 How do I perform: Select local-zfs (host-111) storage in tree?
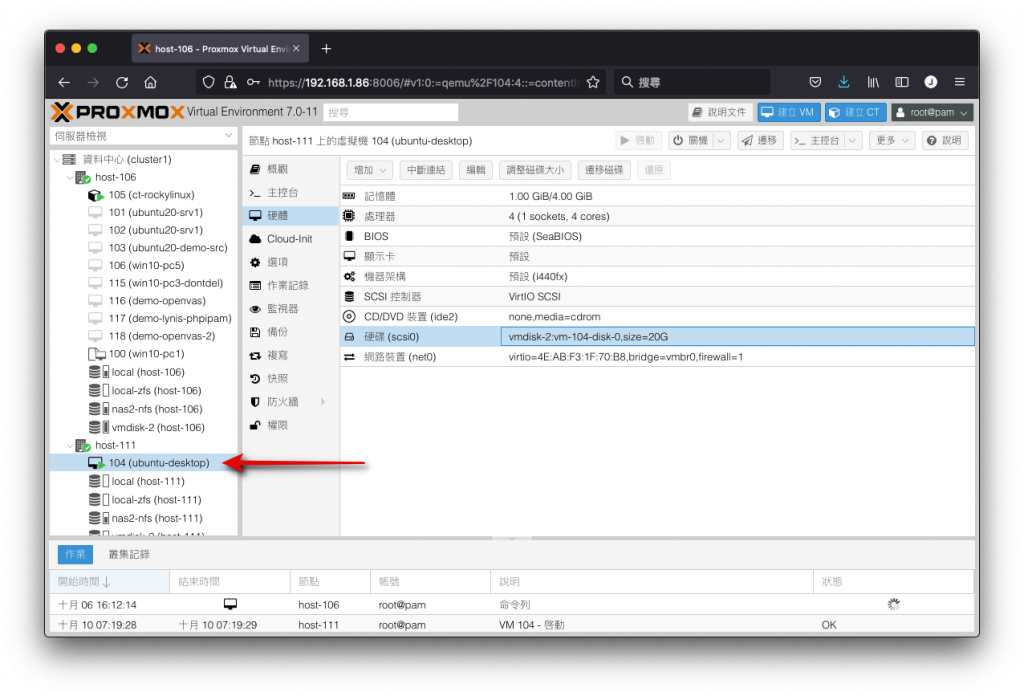coord(156,499)
